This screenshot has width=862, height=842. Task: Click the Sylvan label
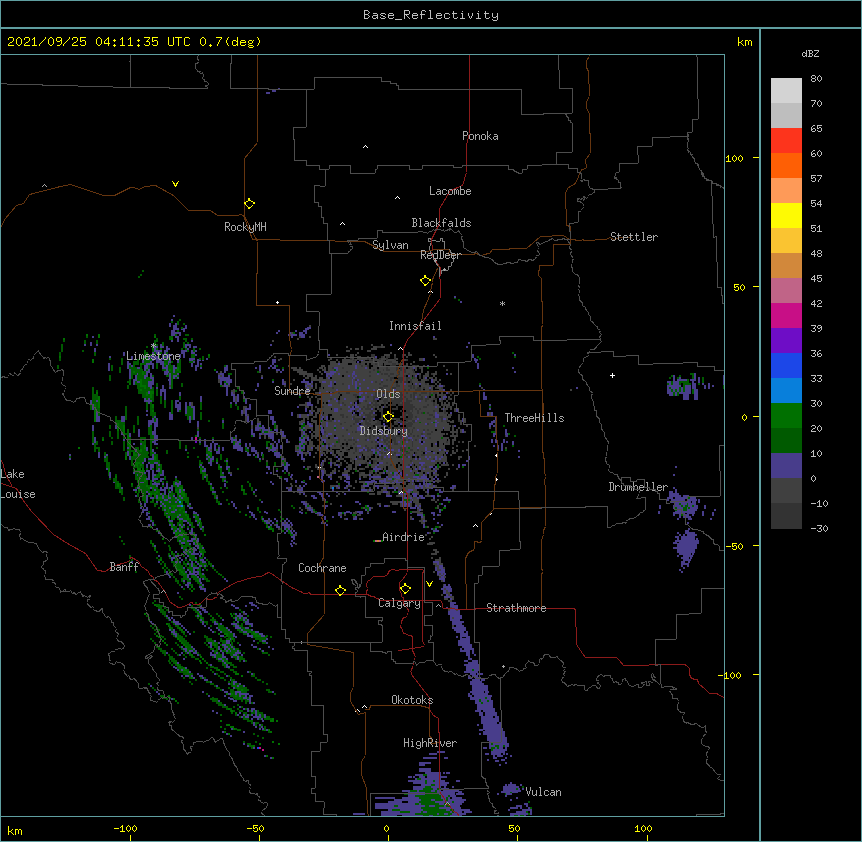coord(390,245)
